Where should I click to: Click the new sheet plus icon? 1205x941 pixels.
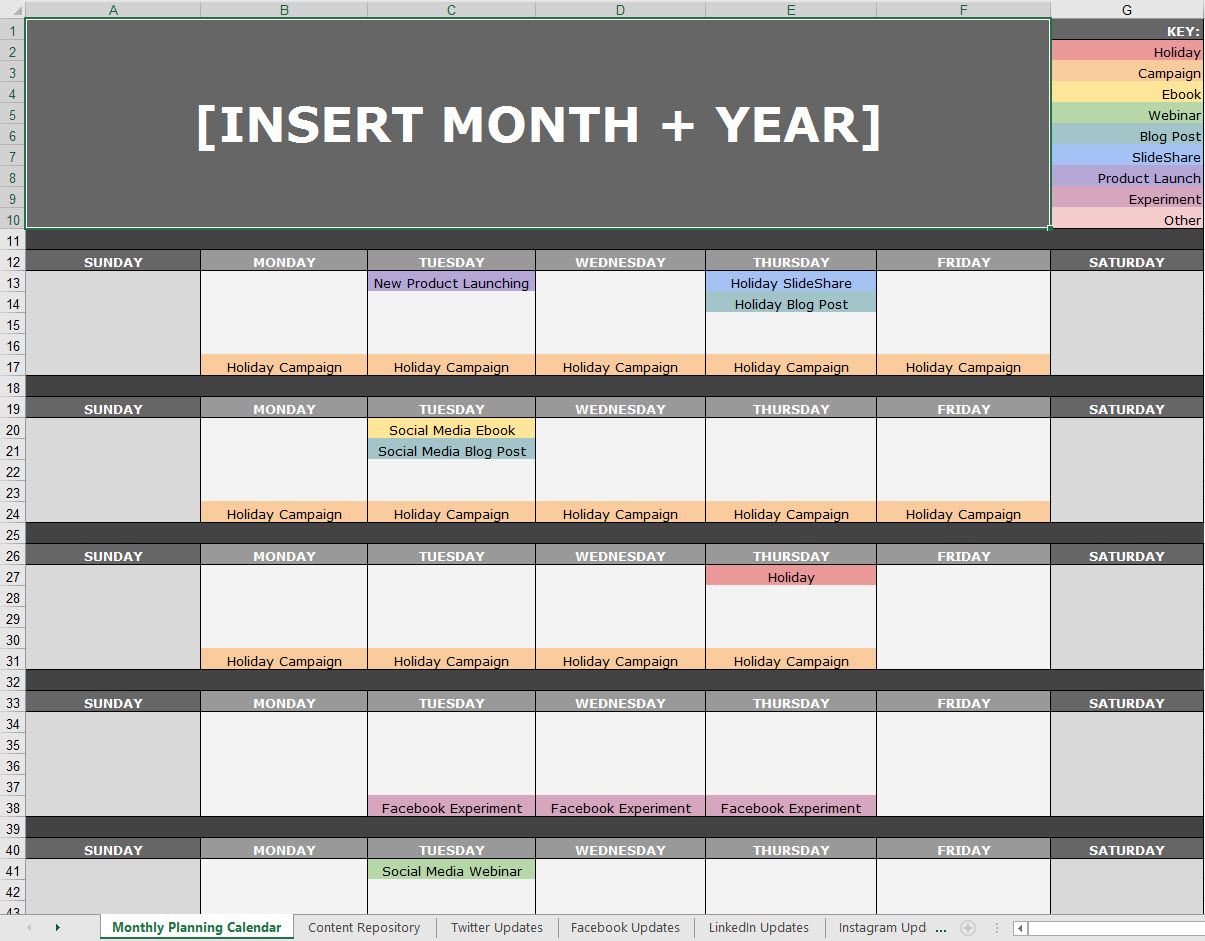(967, 928)
